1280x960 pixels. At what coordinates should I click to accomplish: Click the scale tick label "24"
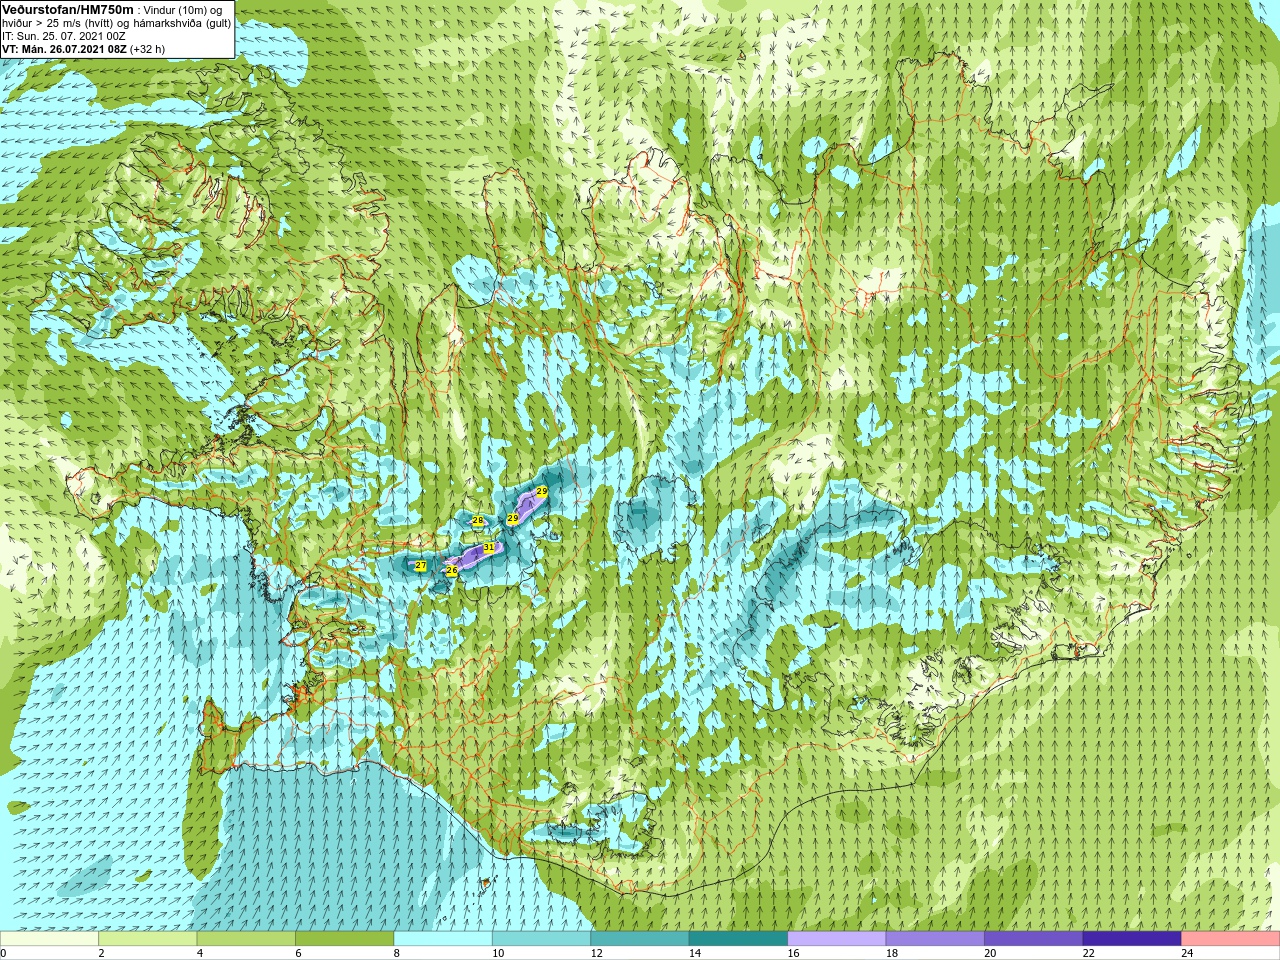(1188, 953)
